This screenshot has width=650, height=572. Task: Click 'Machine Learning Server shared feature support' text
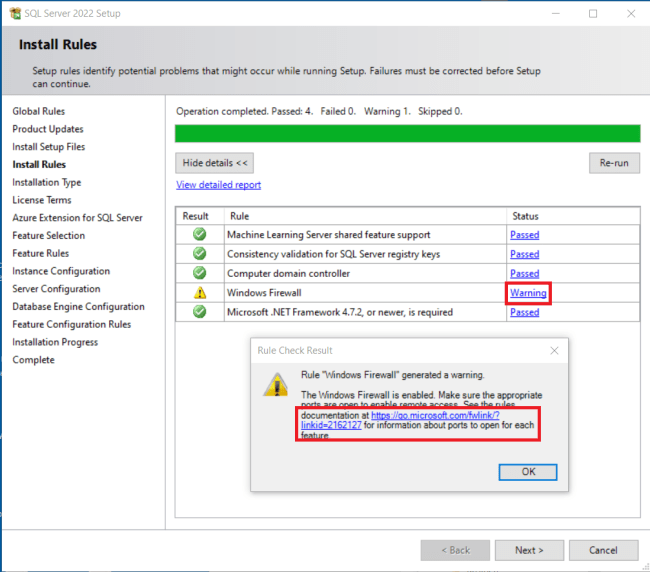point(328,235)
